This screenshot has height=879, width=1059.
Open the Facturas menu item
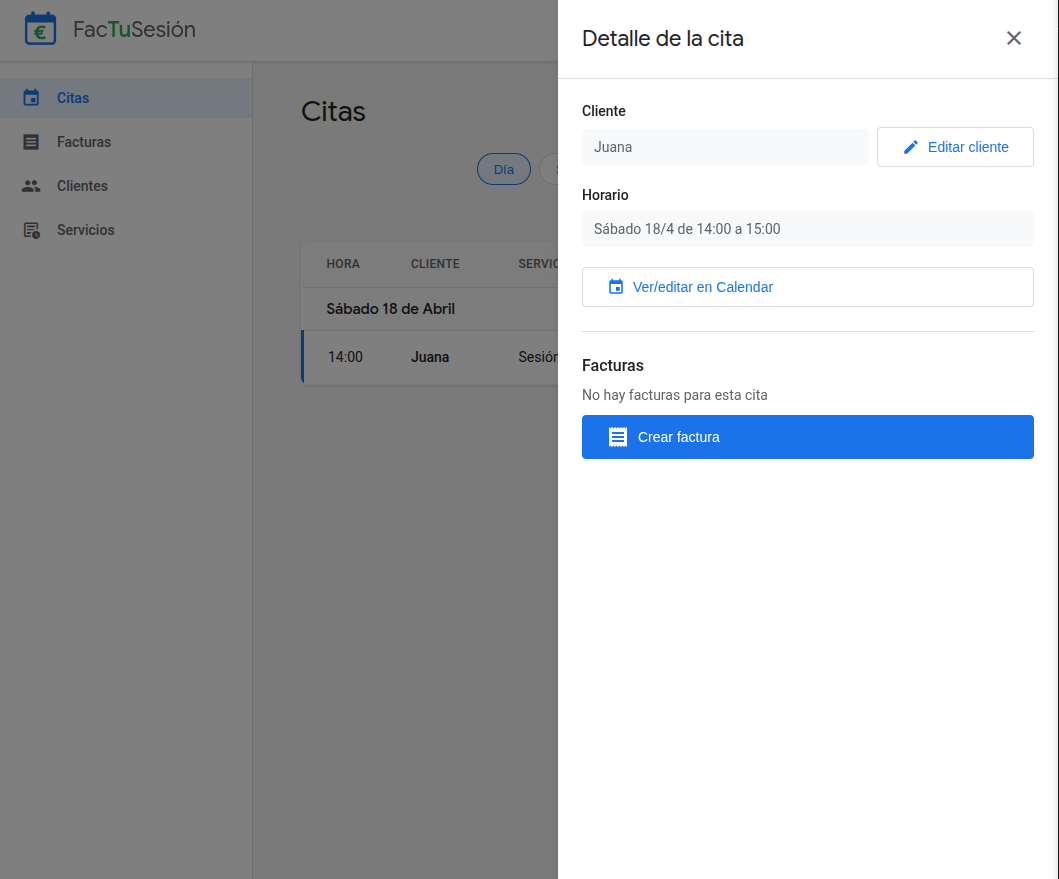[x=84, y=142]
